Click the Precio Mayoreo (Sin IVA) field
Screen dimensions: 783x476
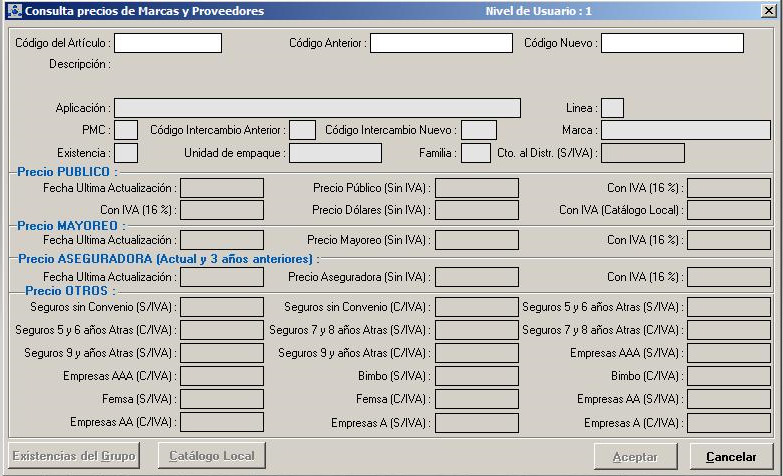point(476,240)
